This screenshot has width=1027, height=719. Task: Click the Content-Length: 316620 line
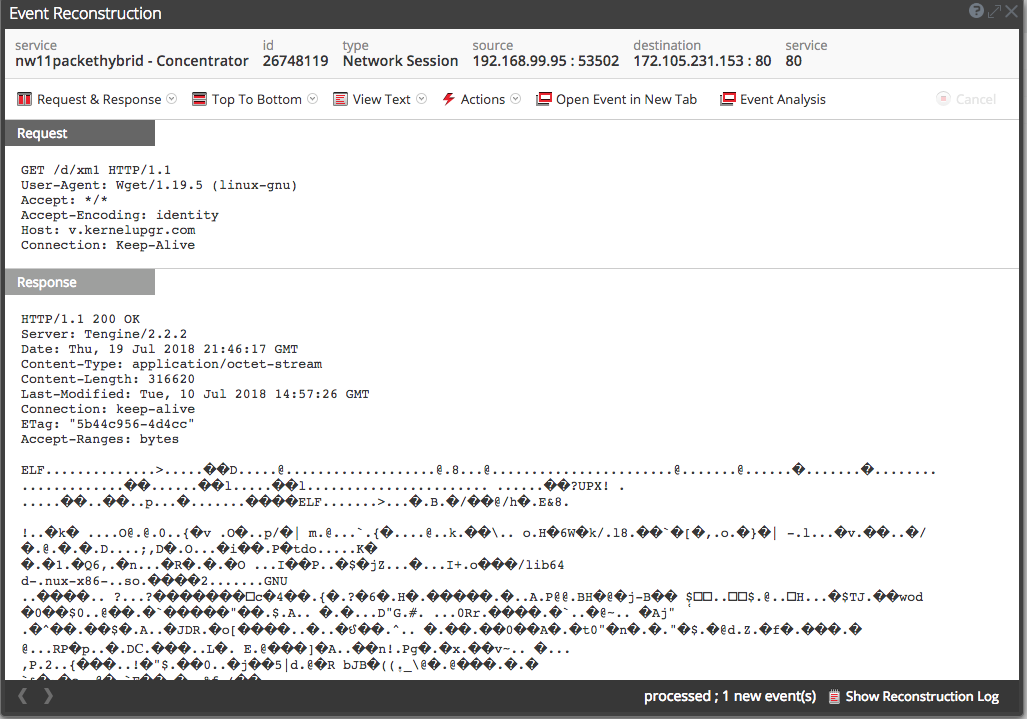click(x=108, y=380)
